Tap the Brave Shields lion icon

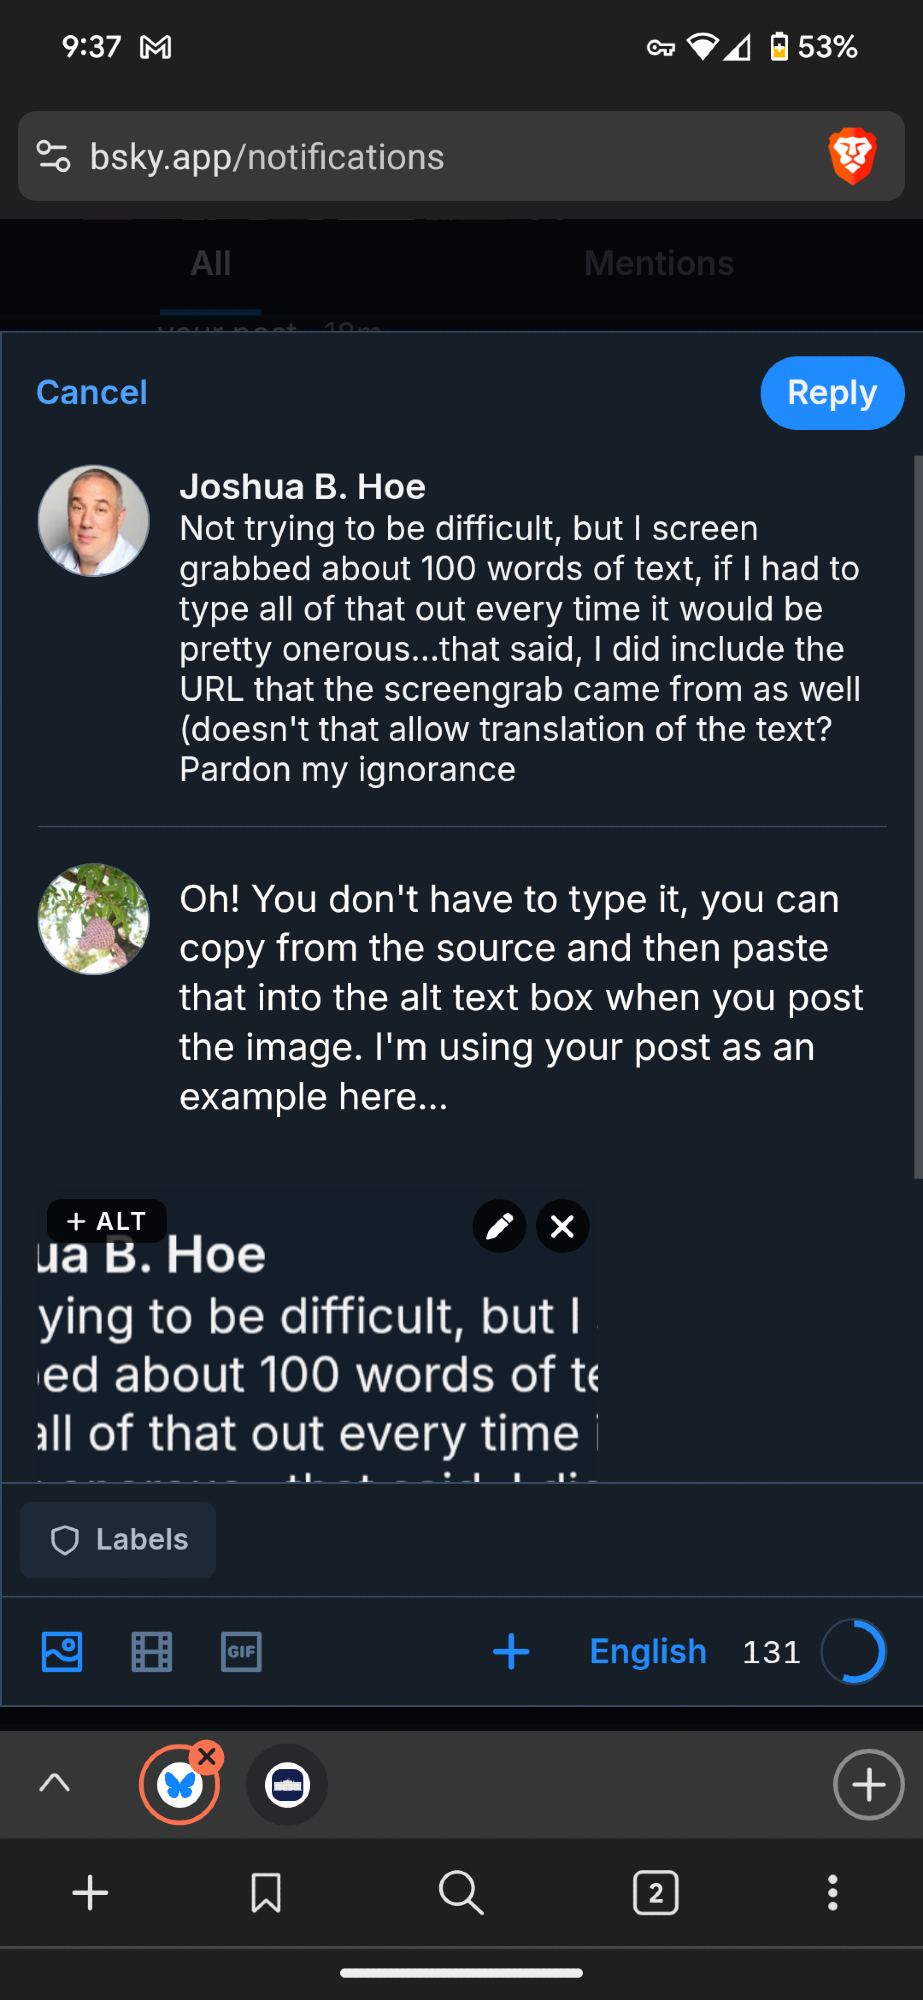(852, 156)
